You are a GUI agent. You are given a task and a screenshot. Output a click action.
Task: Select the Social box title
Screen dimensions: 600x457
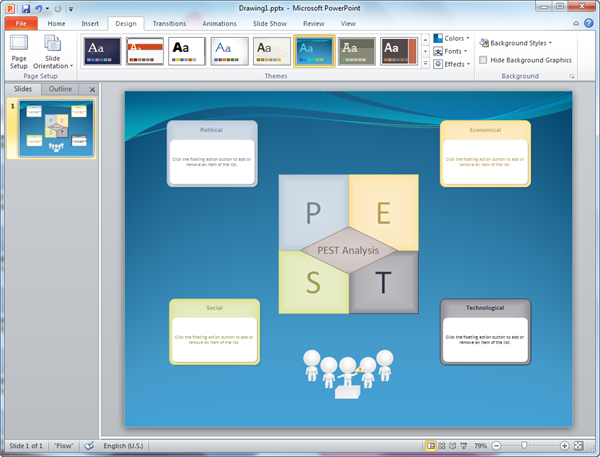214,308
